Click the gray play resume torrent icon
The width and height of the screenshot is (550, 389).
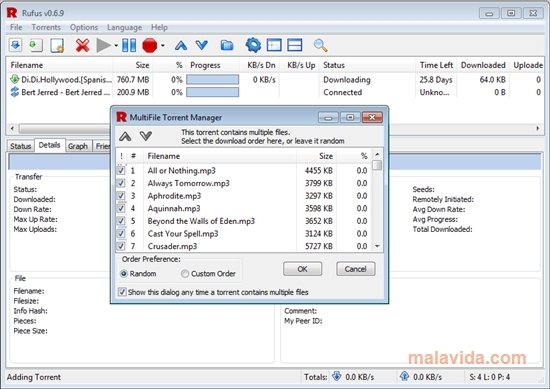click(104, 46)
